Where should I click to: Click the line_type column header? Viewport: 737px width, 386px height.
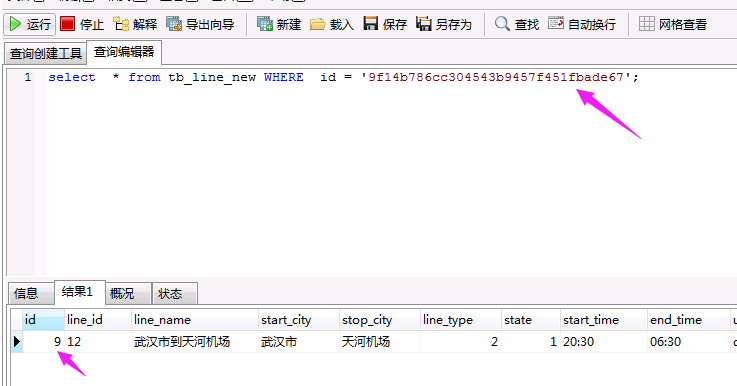[x=461, y=320]
